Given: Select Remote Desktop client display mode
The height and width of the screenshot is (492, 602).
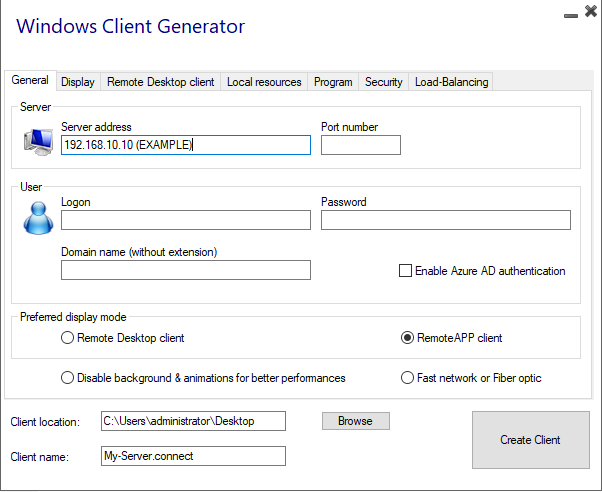Looking at the screenshot, I should pyautogui.click(x=68, y=338).
